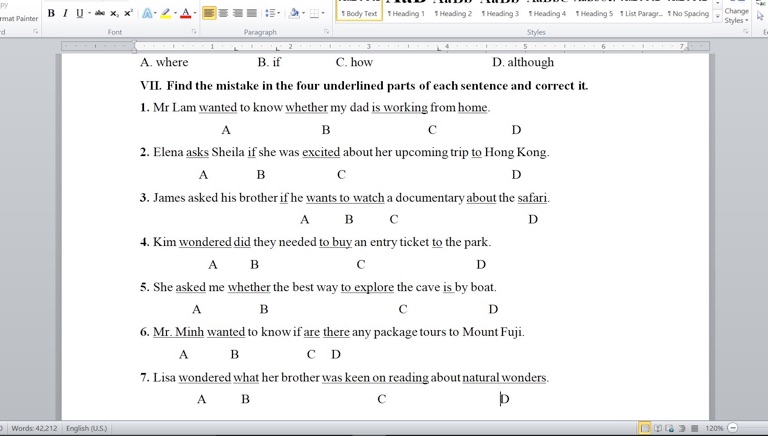Click section VII heading text
This screenshot has height=436, width=768.
coord(364,86)
